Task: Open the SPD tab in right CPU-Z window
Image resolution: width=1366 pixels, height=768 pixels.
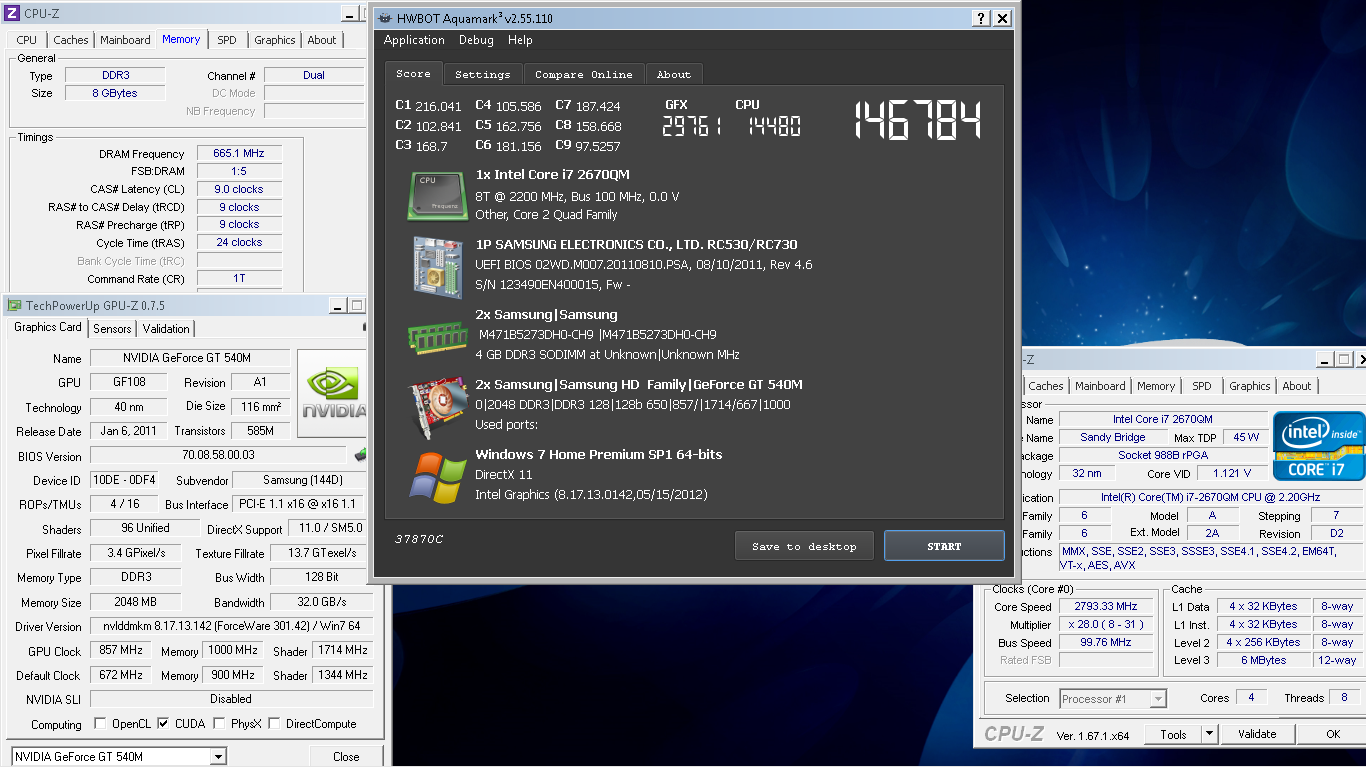Action: tap(1202, 386)
